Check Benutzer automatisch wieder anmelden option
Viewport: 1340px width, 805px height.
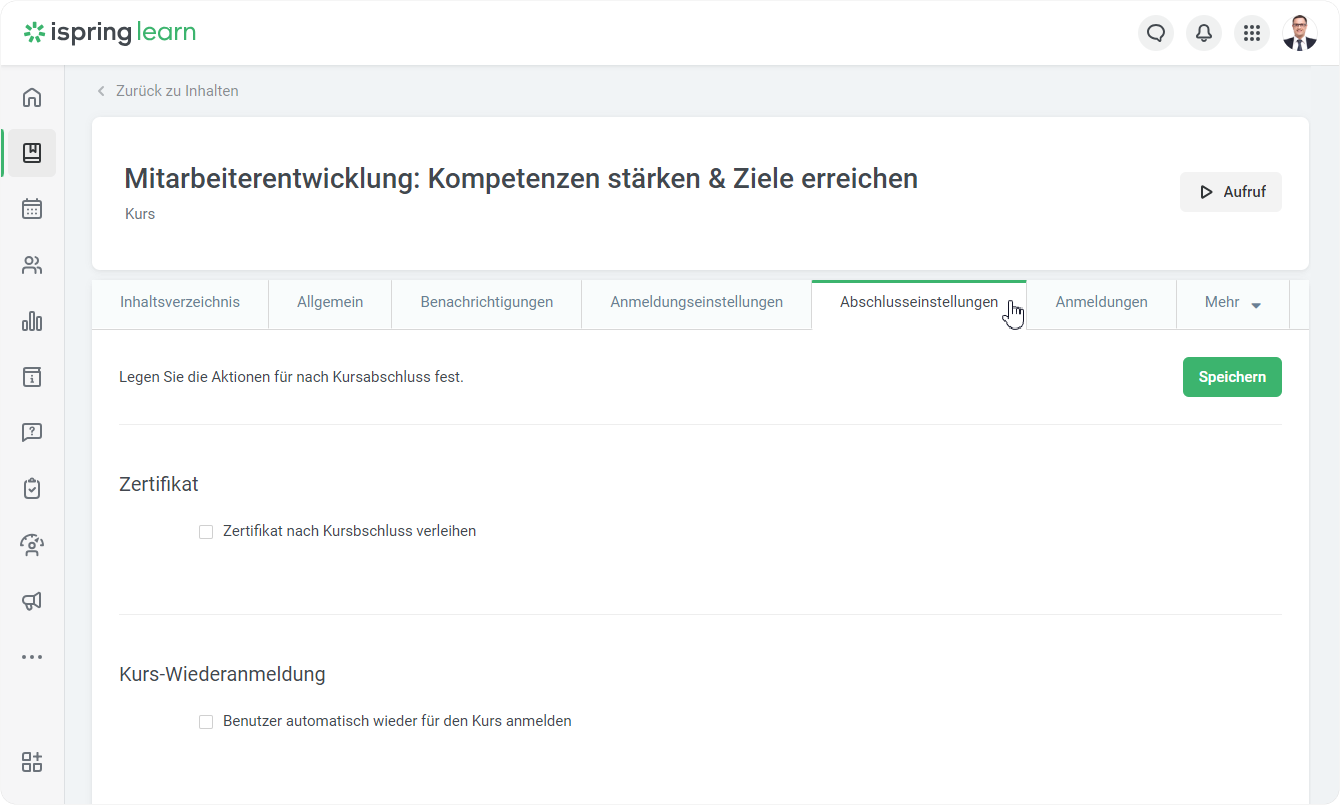click(206, 722)
